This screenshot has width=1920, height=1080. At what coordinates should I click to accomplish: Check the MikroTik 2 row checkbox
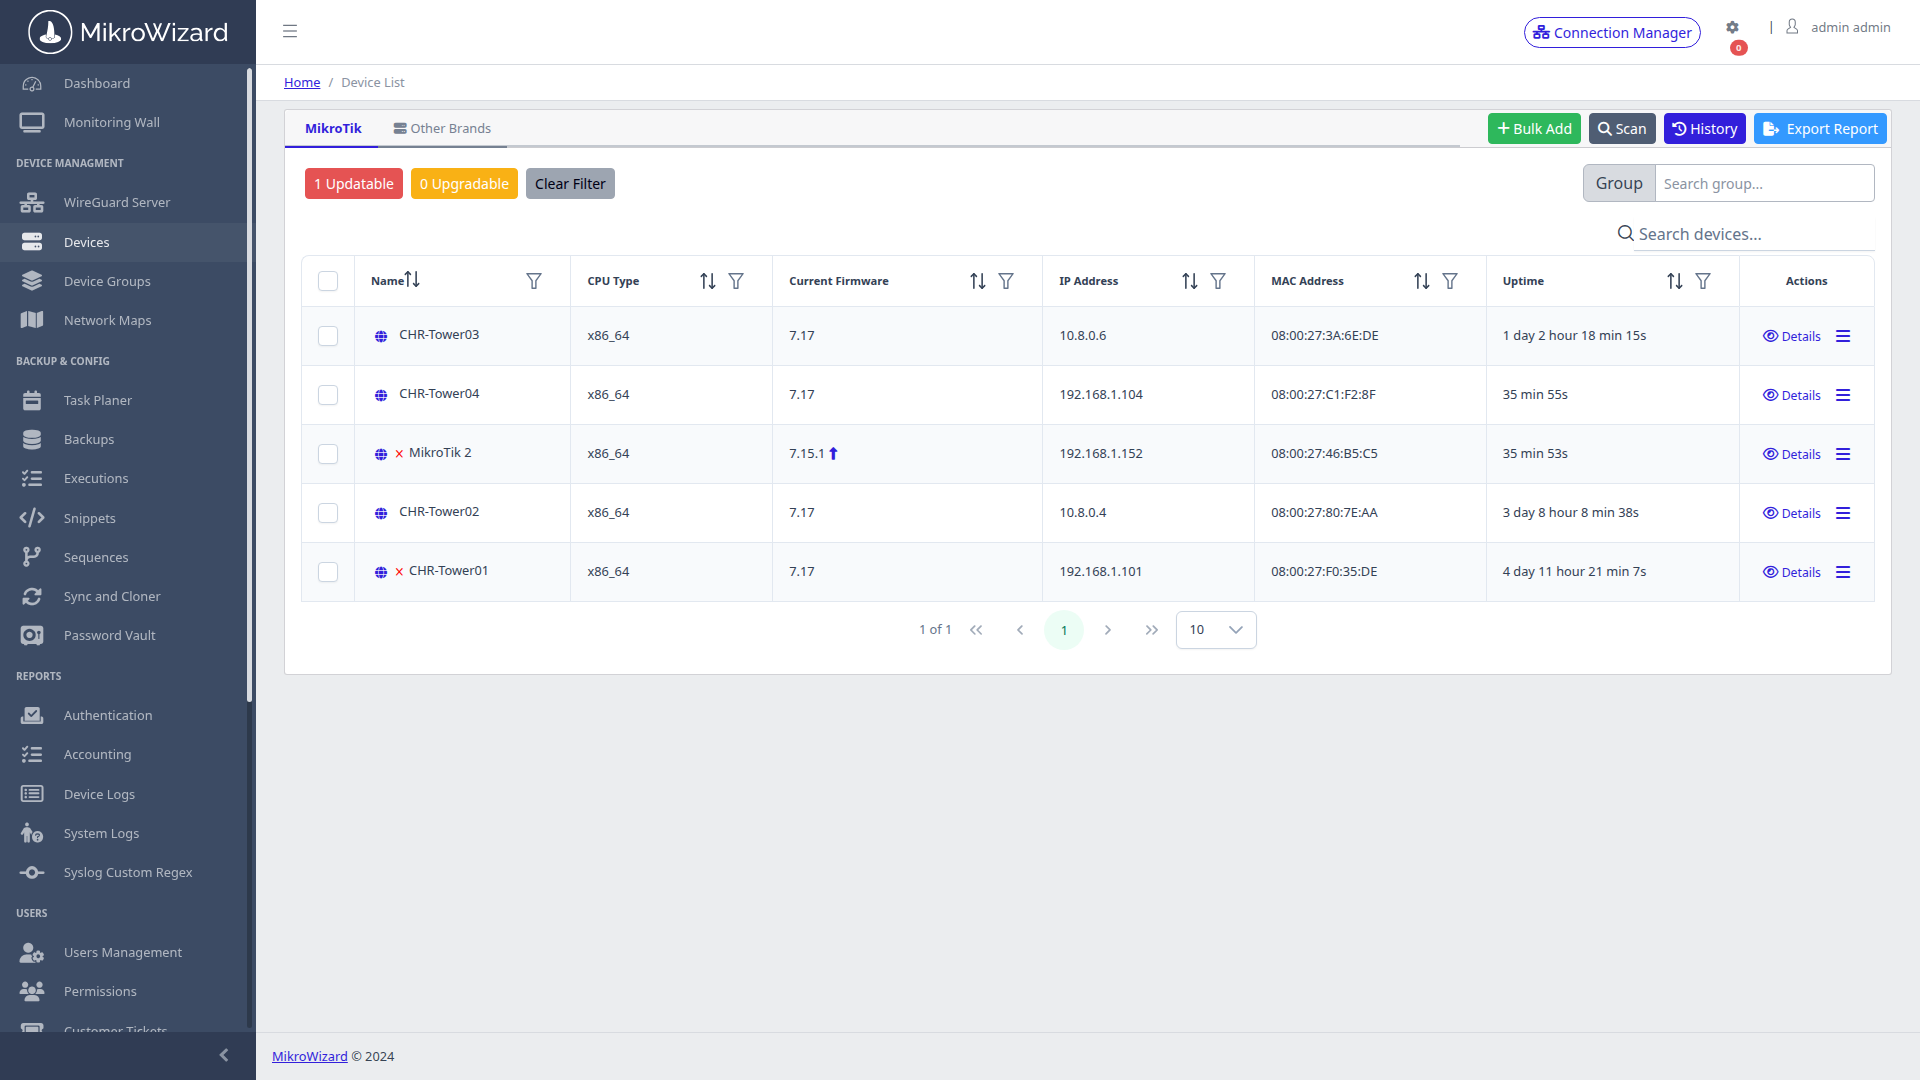pos(328,454)
